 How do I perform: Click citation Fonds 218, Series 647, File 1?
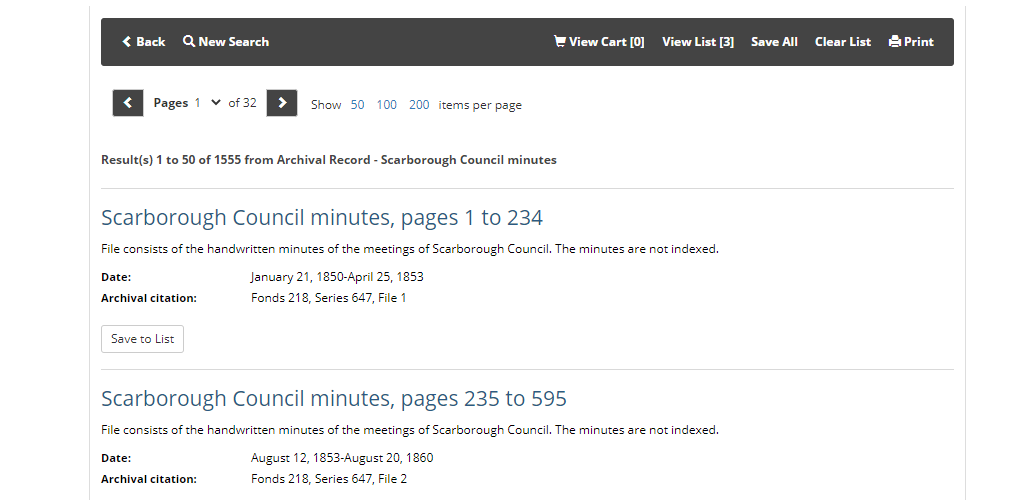click(x=329, y=298)
